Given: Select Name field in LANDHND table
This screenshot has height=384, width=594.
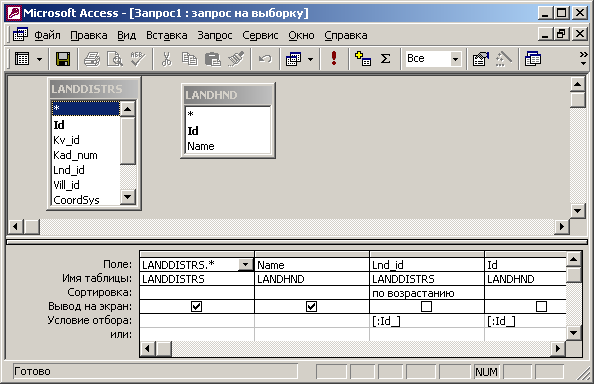Looking at the screenshot, I should [x=201, y=146].
